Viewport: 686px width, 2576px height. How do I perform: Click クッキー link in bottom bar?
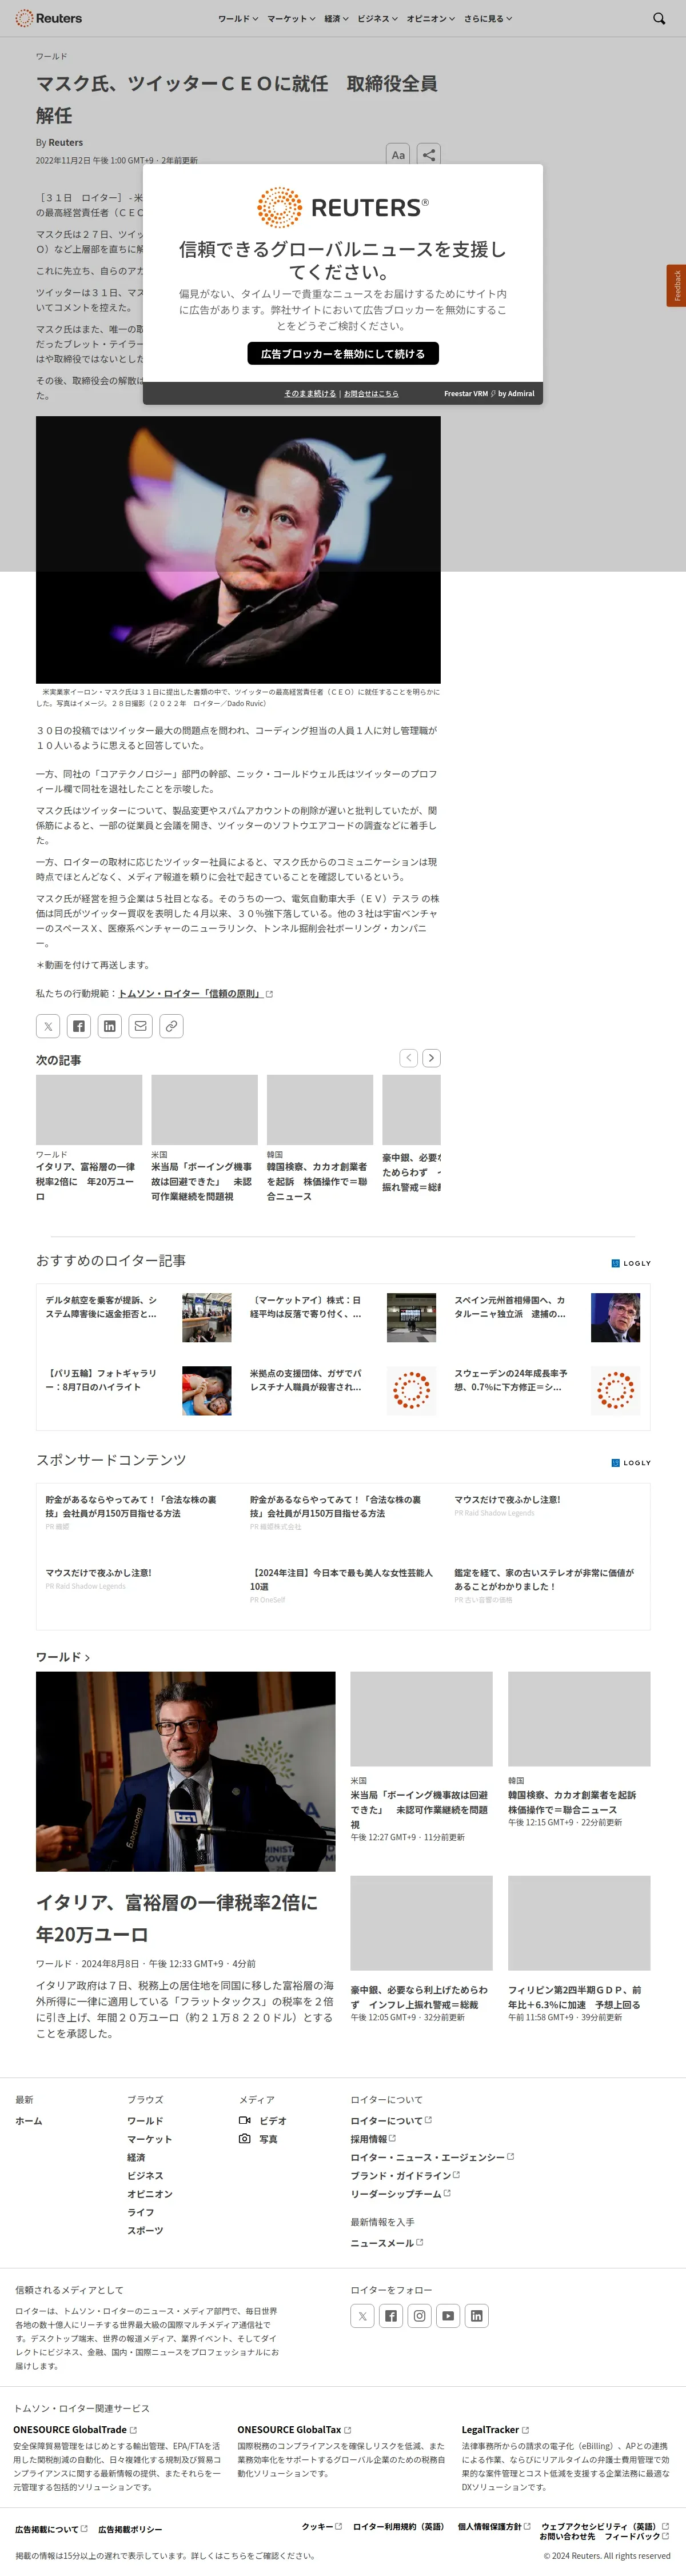322,2526
